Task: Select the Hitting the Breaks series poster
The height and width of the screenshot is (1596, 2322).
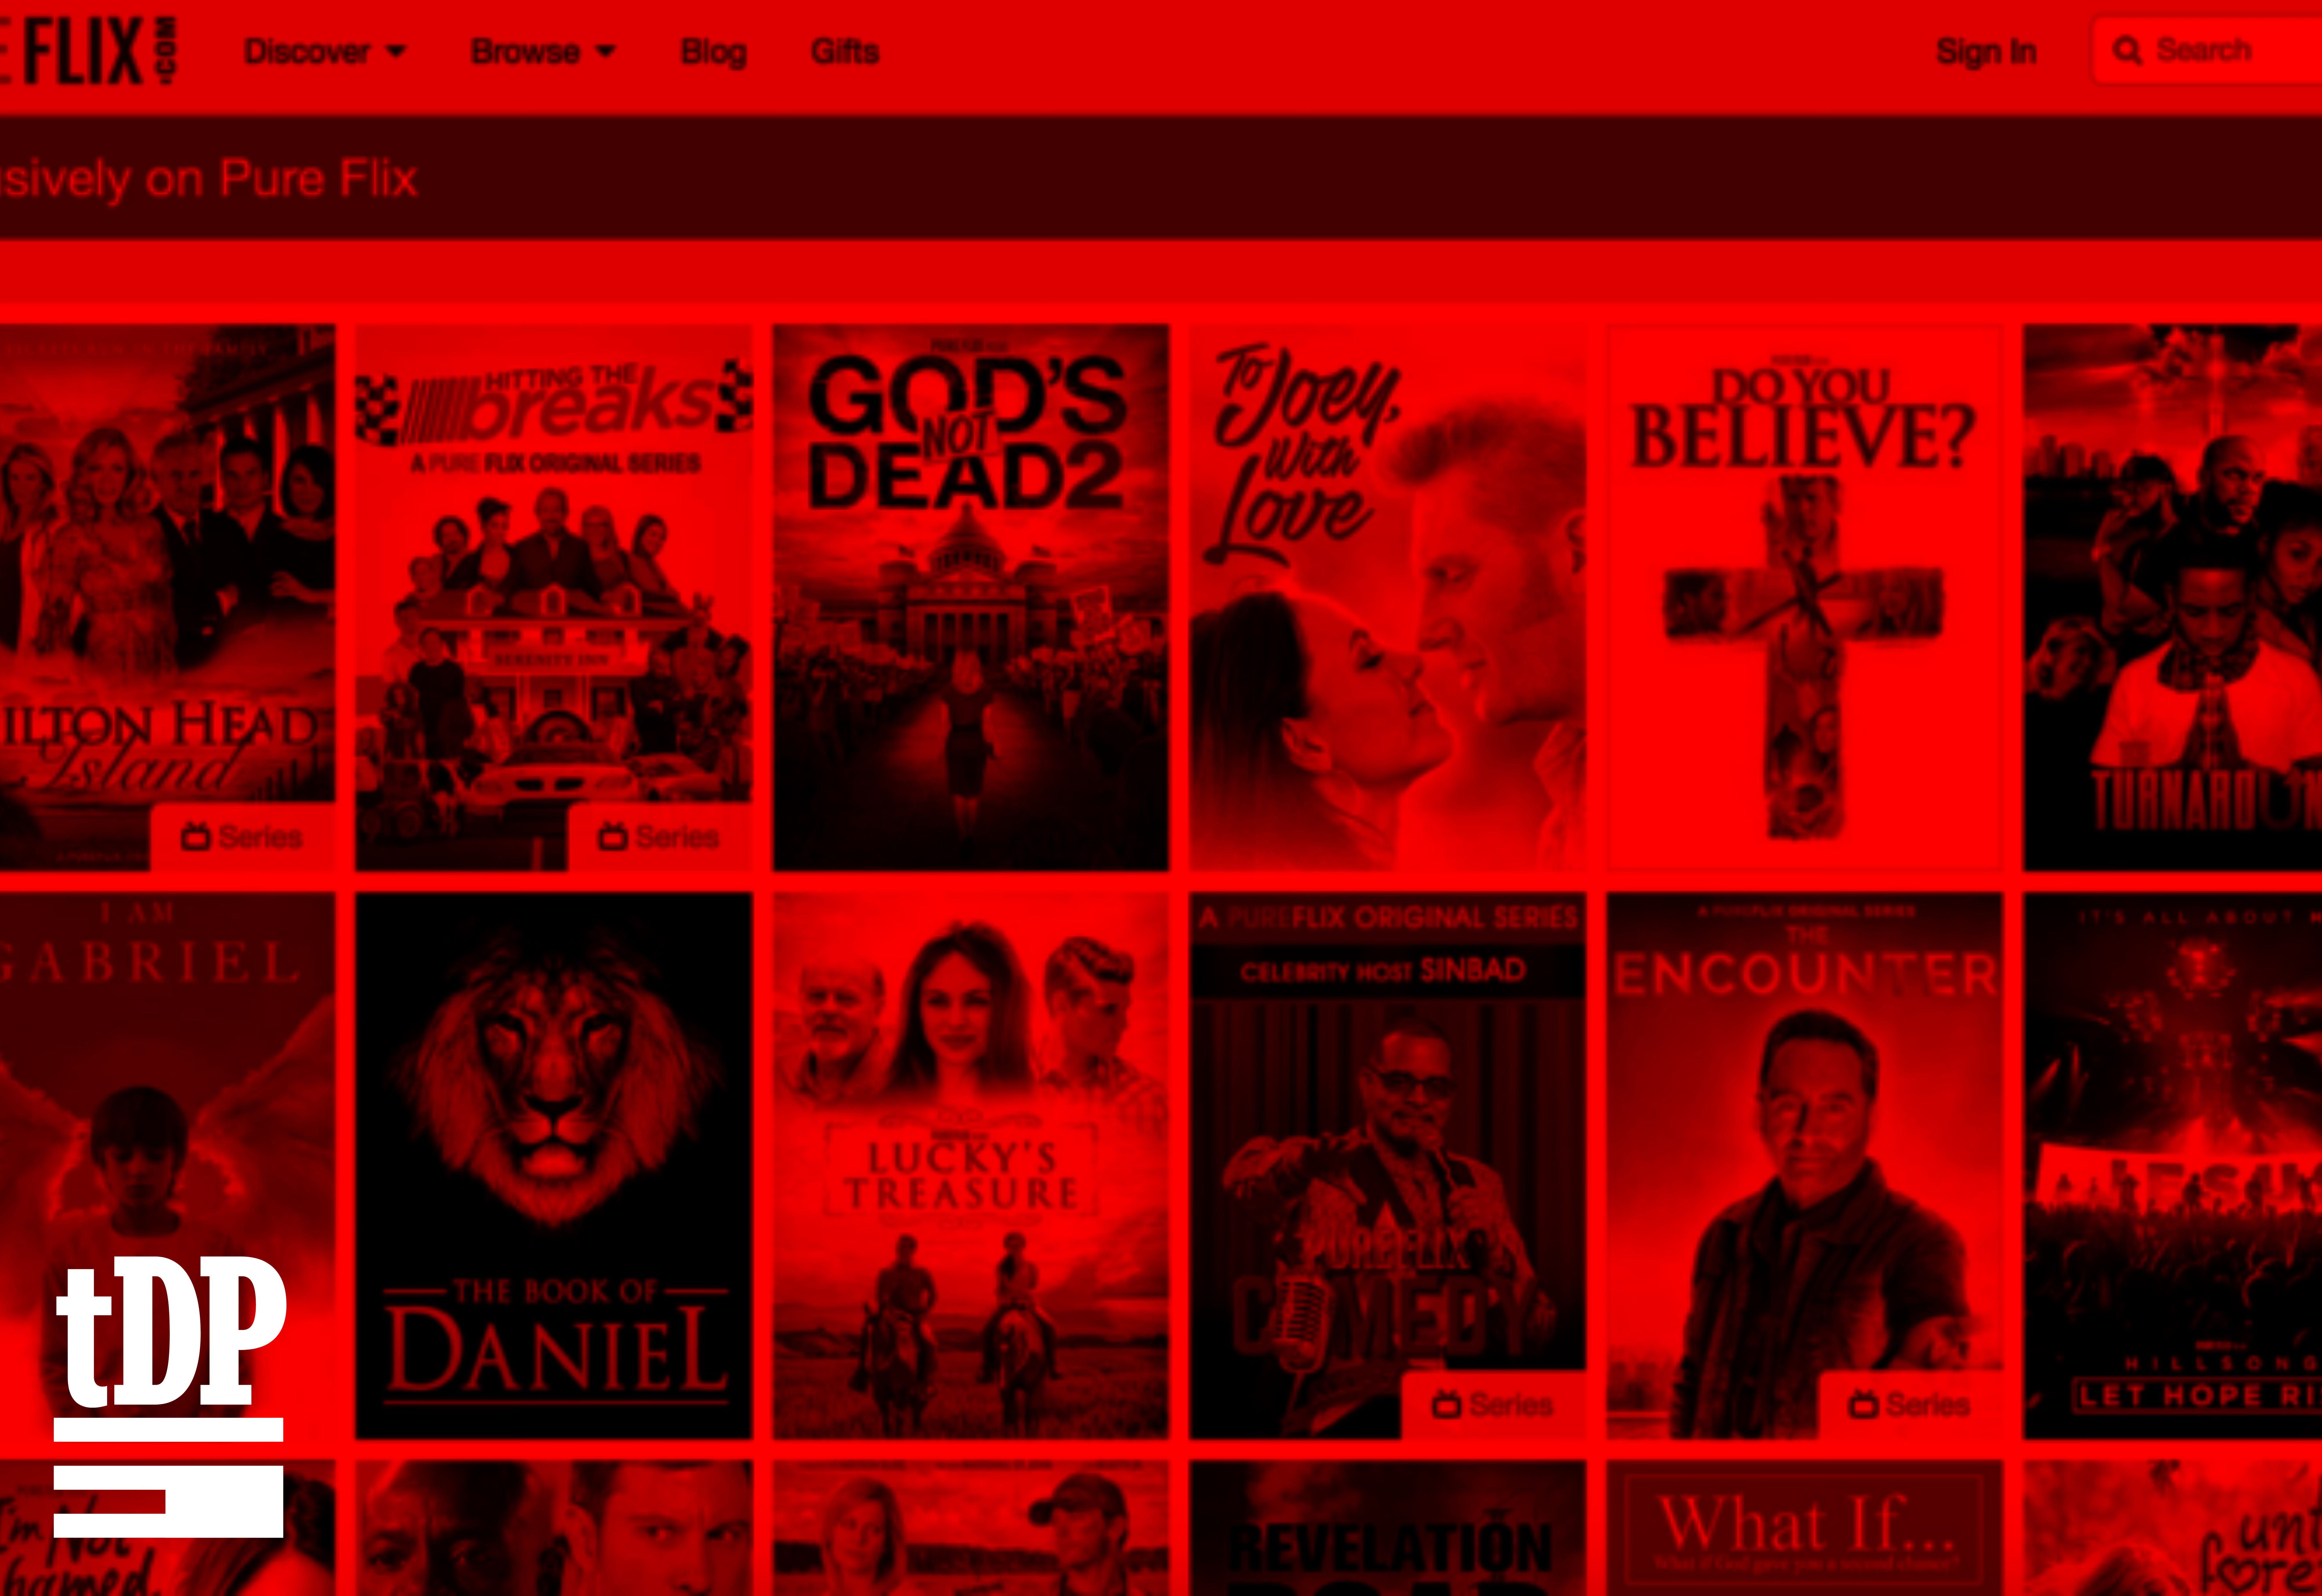Action: tap(554, 597)
